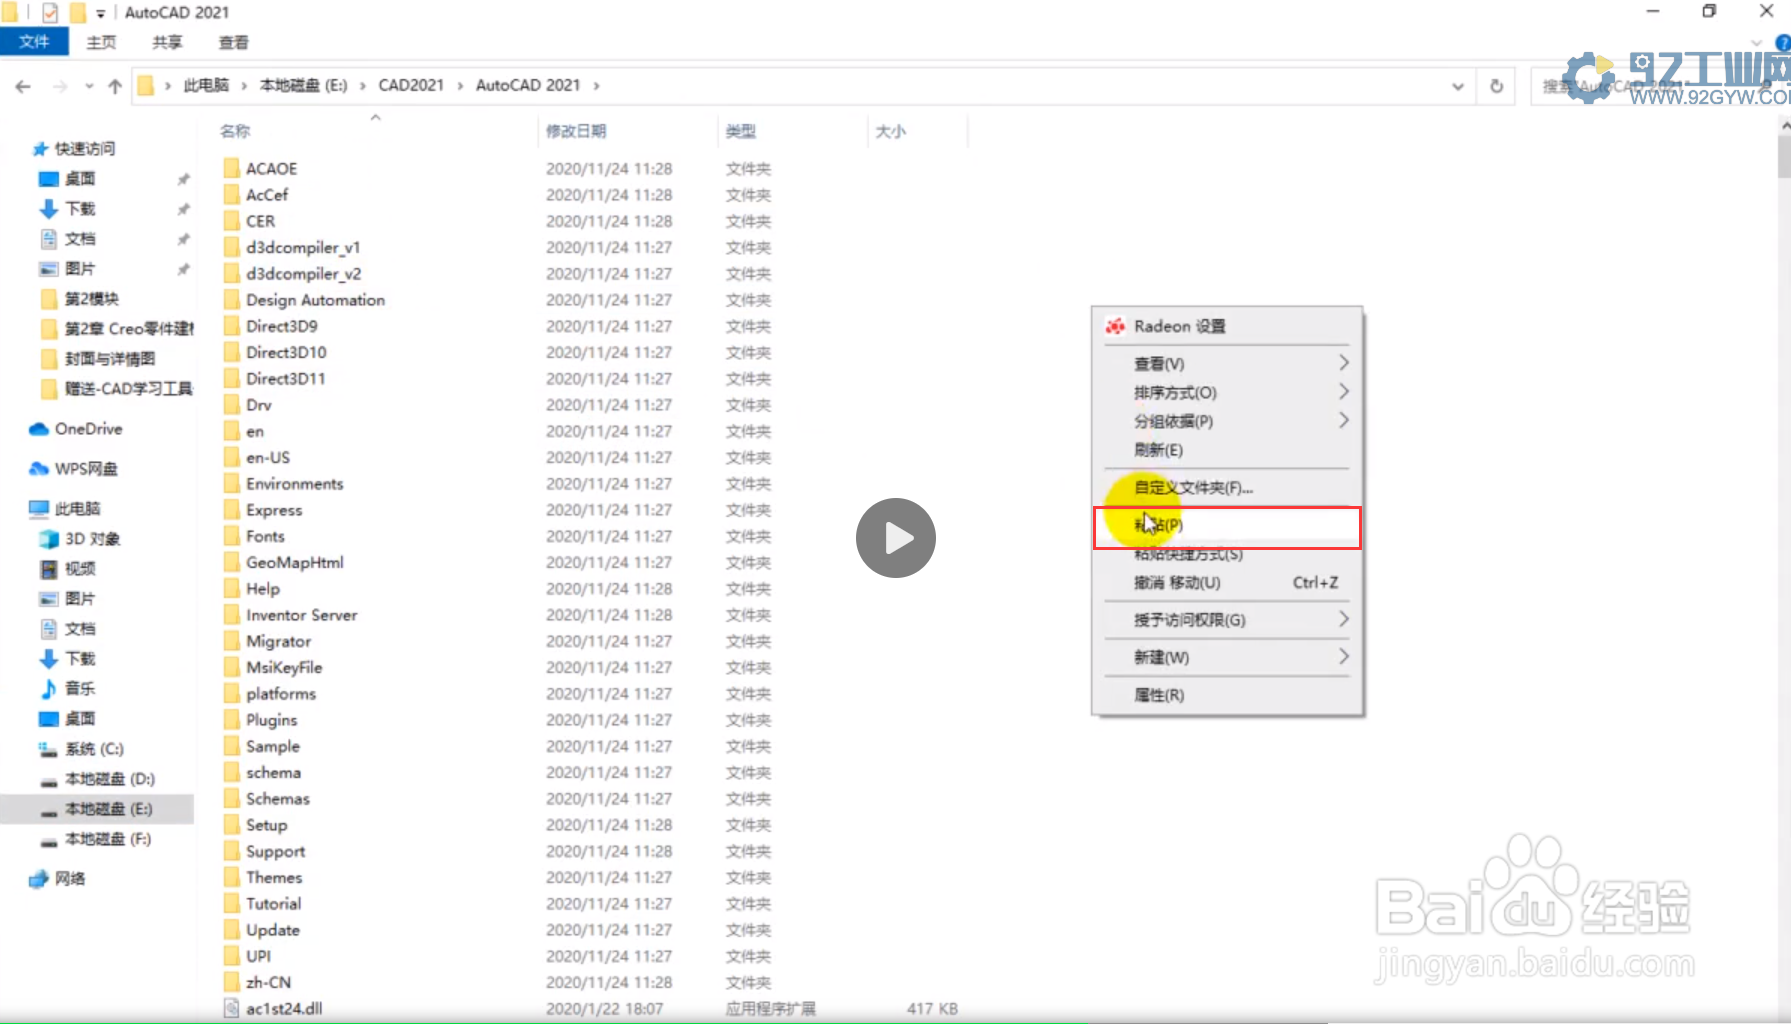Click the Fonts folder icon
Image resolution: width=1791 pixels, height=1024 pixels.
pyautogui.click(x=231, y=536)
